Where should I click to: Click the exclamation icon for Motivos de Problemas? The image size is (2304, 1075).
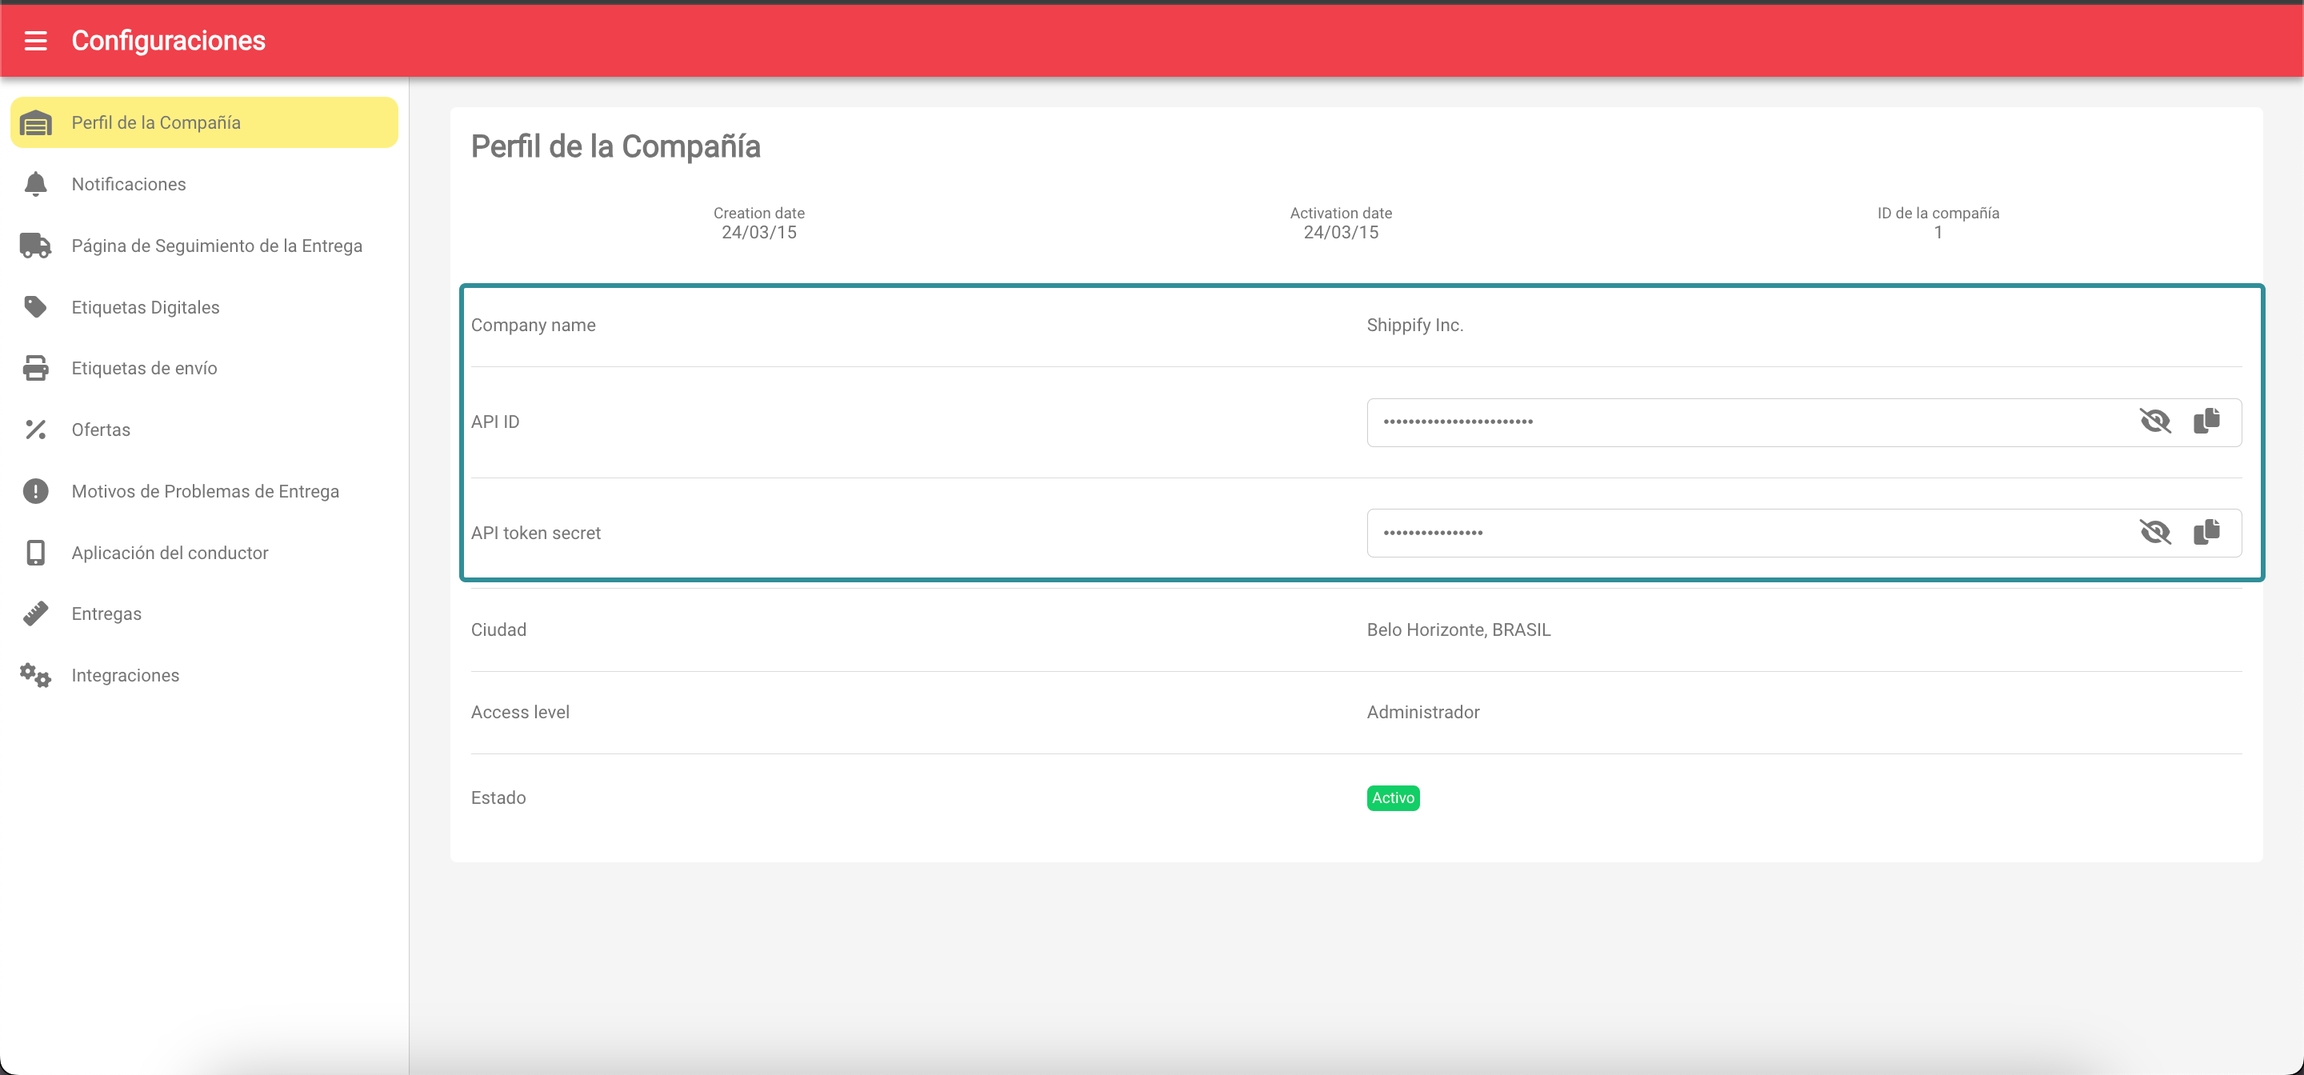coord(36,491)
